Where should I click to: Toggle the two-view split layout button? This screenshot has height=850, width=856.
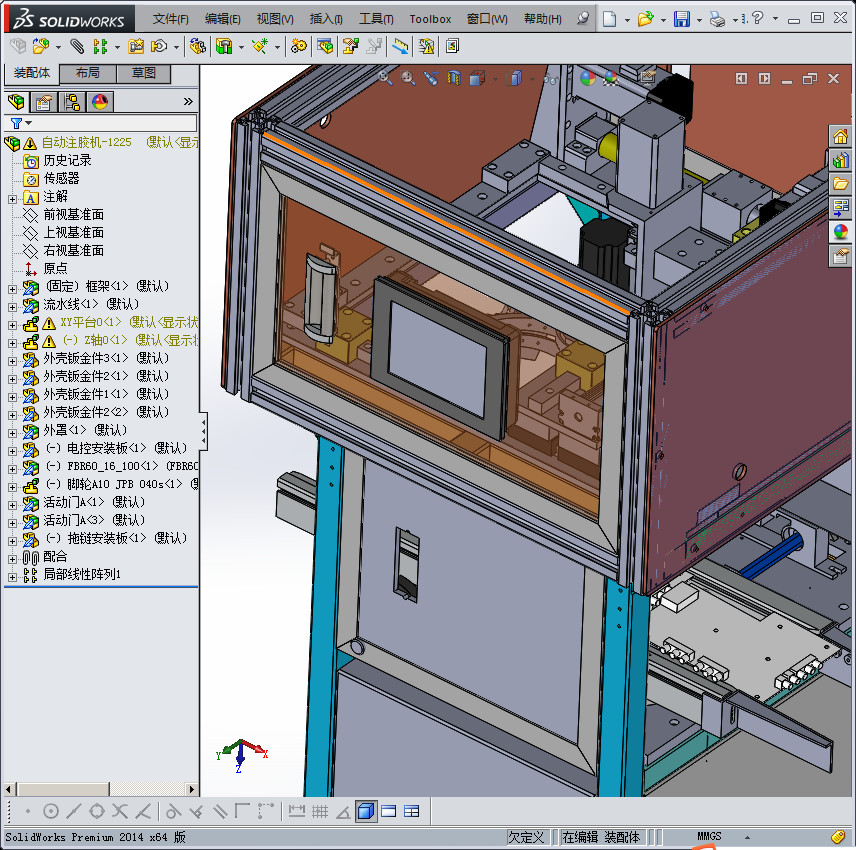click(x=389, y=811)
